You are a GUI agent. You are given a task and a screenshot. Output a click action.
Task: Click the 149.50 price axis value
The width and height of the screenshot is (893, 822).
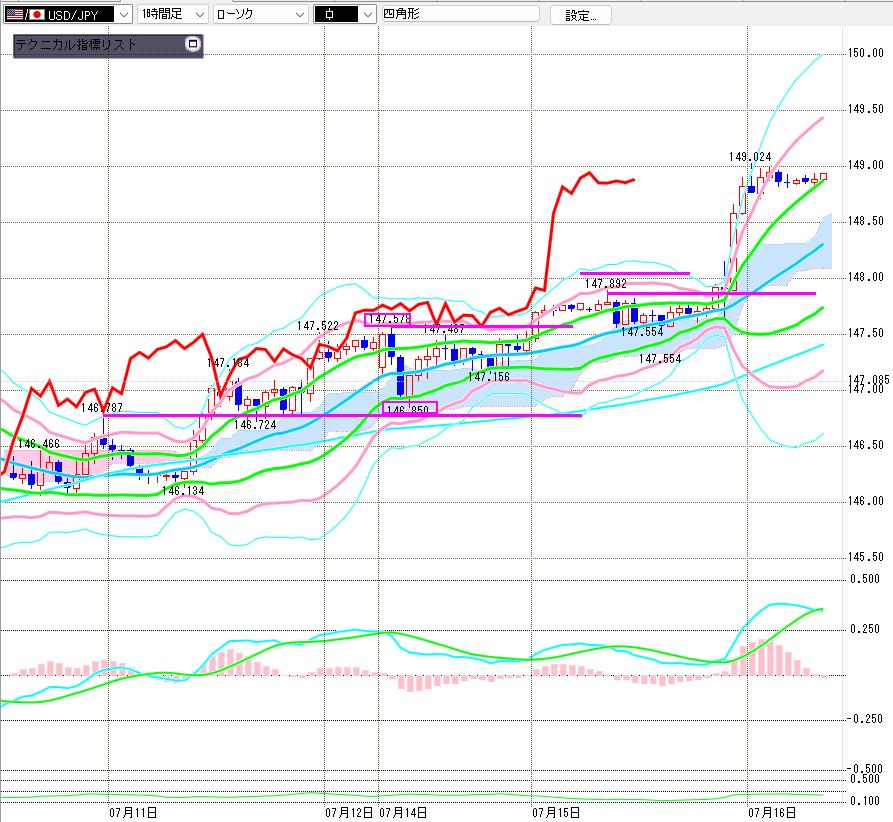(866, 109)
